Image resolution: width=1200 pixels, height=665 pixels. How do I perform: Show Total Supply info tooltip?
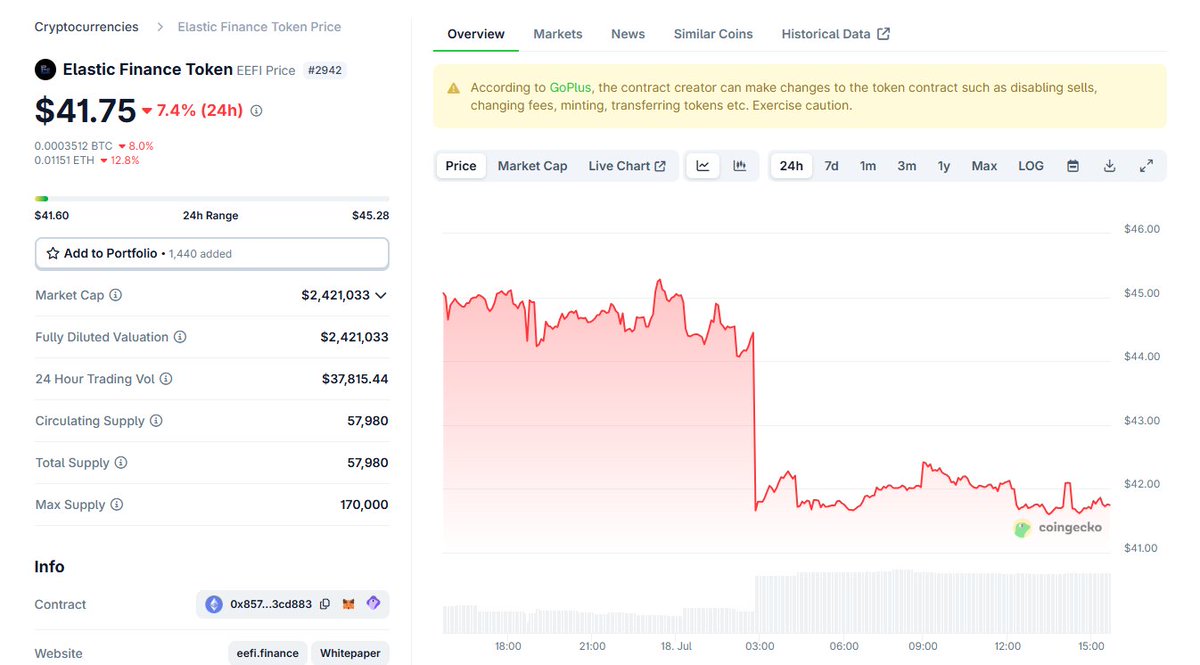[121, 463]
